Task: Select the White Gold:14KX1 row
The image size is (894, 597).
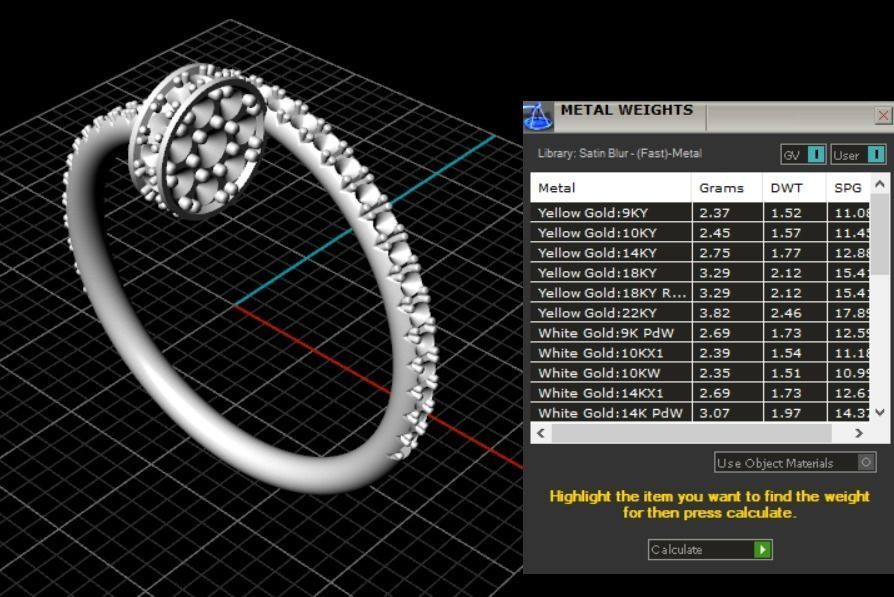Action: 700,392
